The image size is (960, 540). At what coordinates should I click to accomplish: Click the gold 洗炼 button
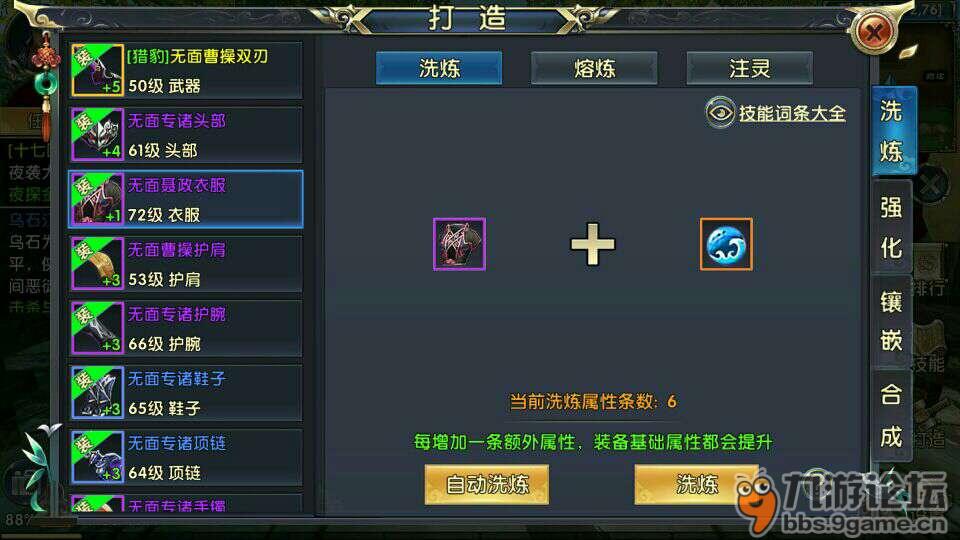coord(696,484)
